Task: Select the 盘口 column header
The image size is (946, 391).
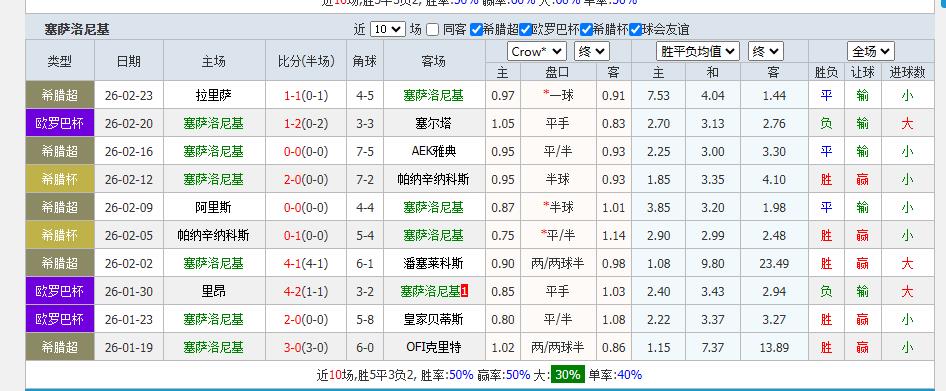Action: 558,73
